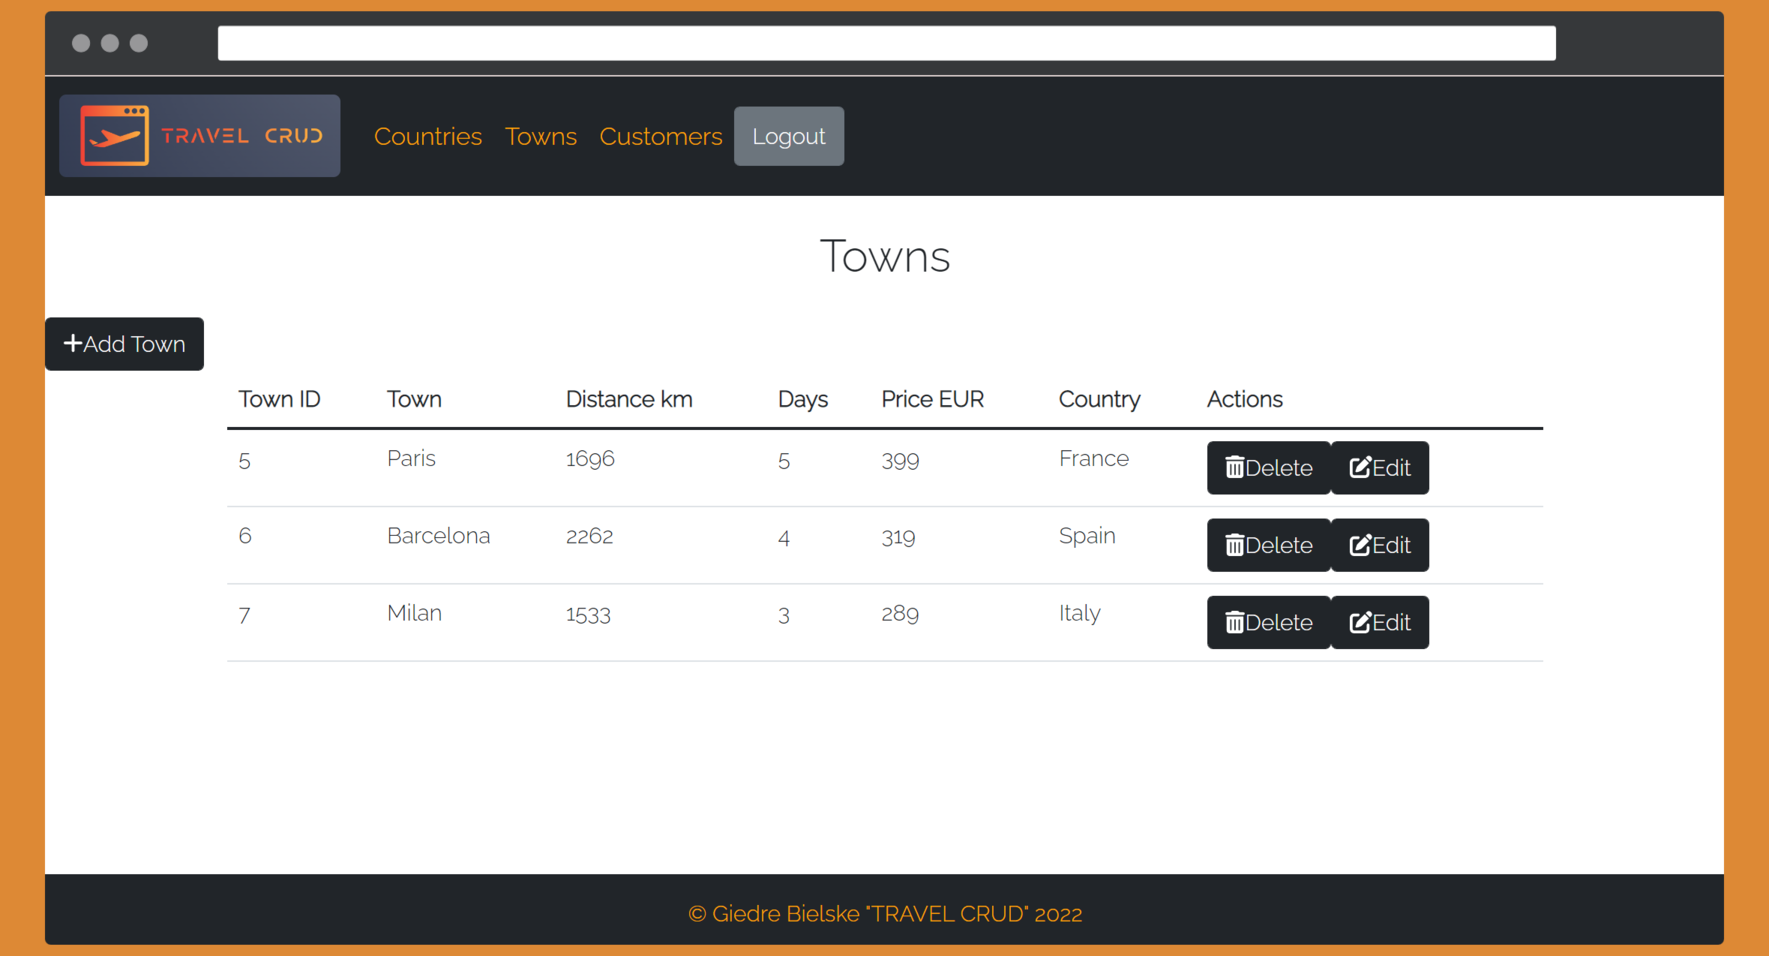Click pencil edit icon for Milan
1769x956 pixels.
click(1359, 623)
